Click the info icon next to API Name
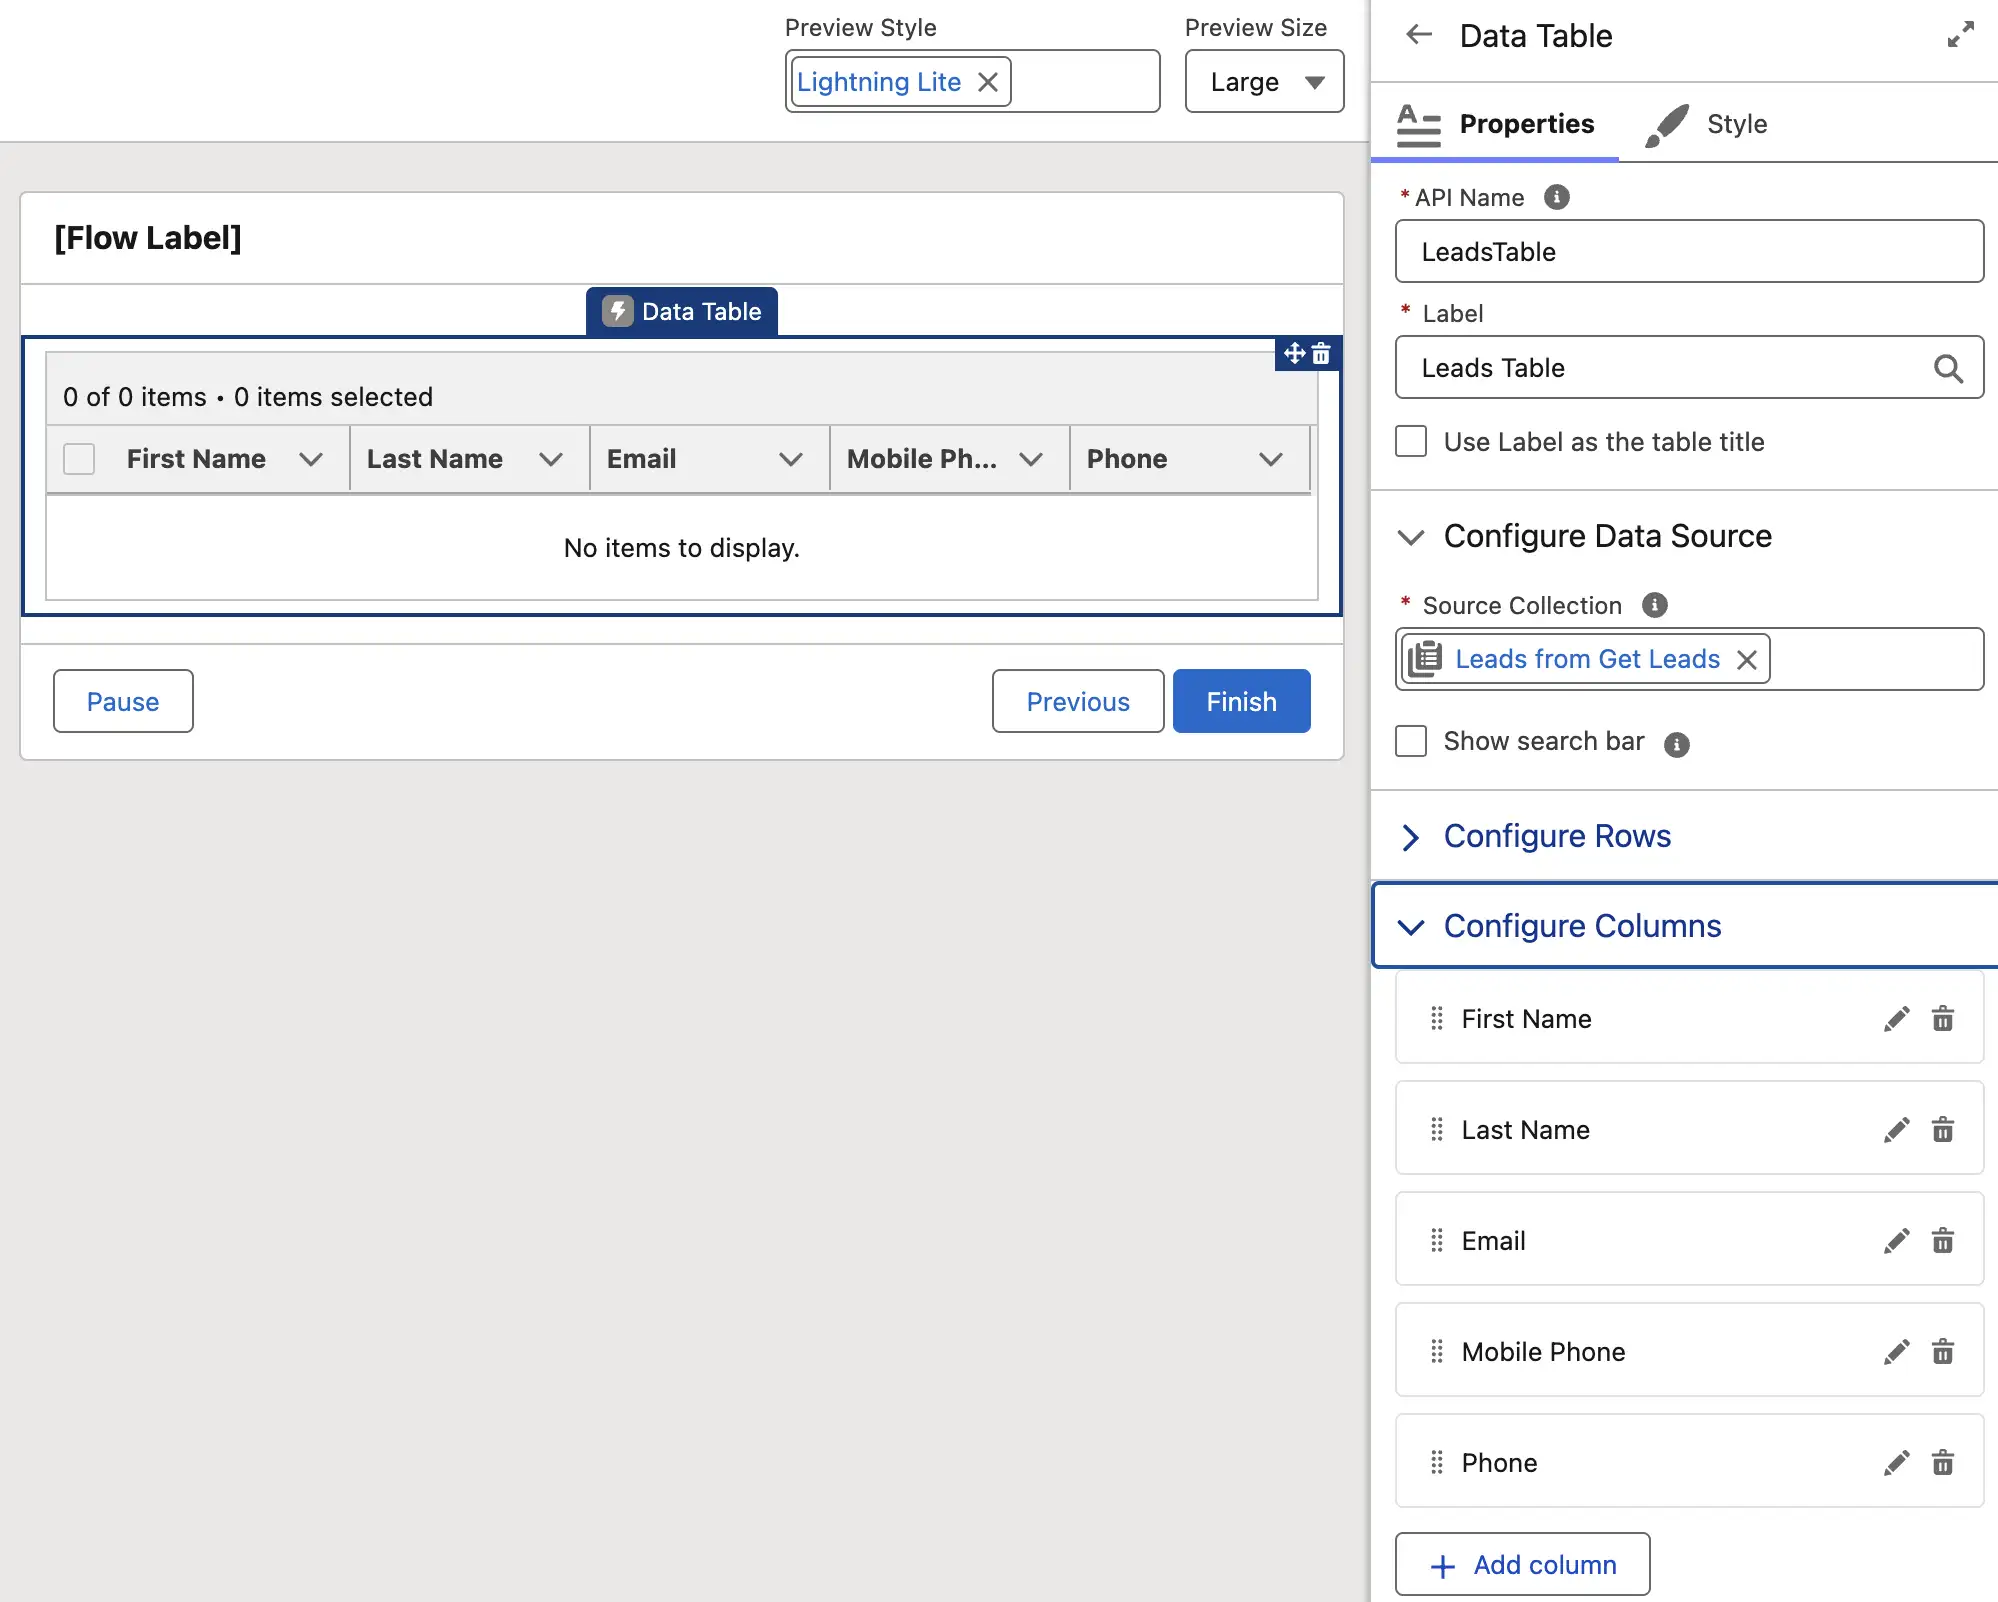Screen dimensions: 1998x1602 [x=1556, y=197]
